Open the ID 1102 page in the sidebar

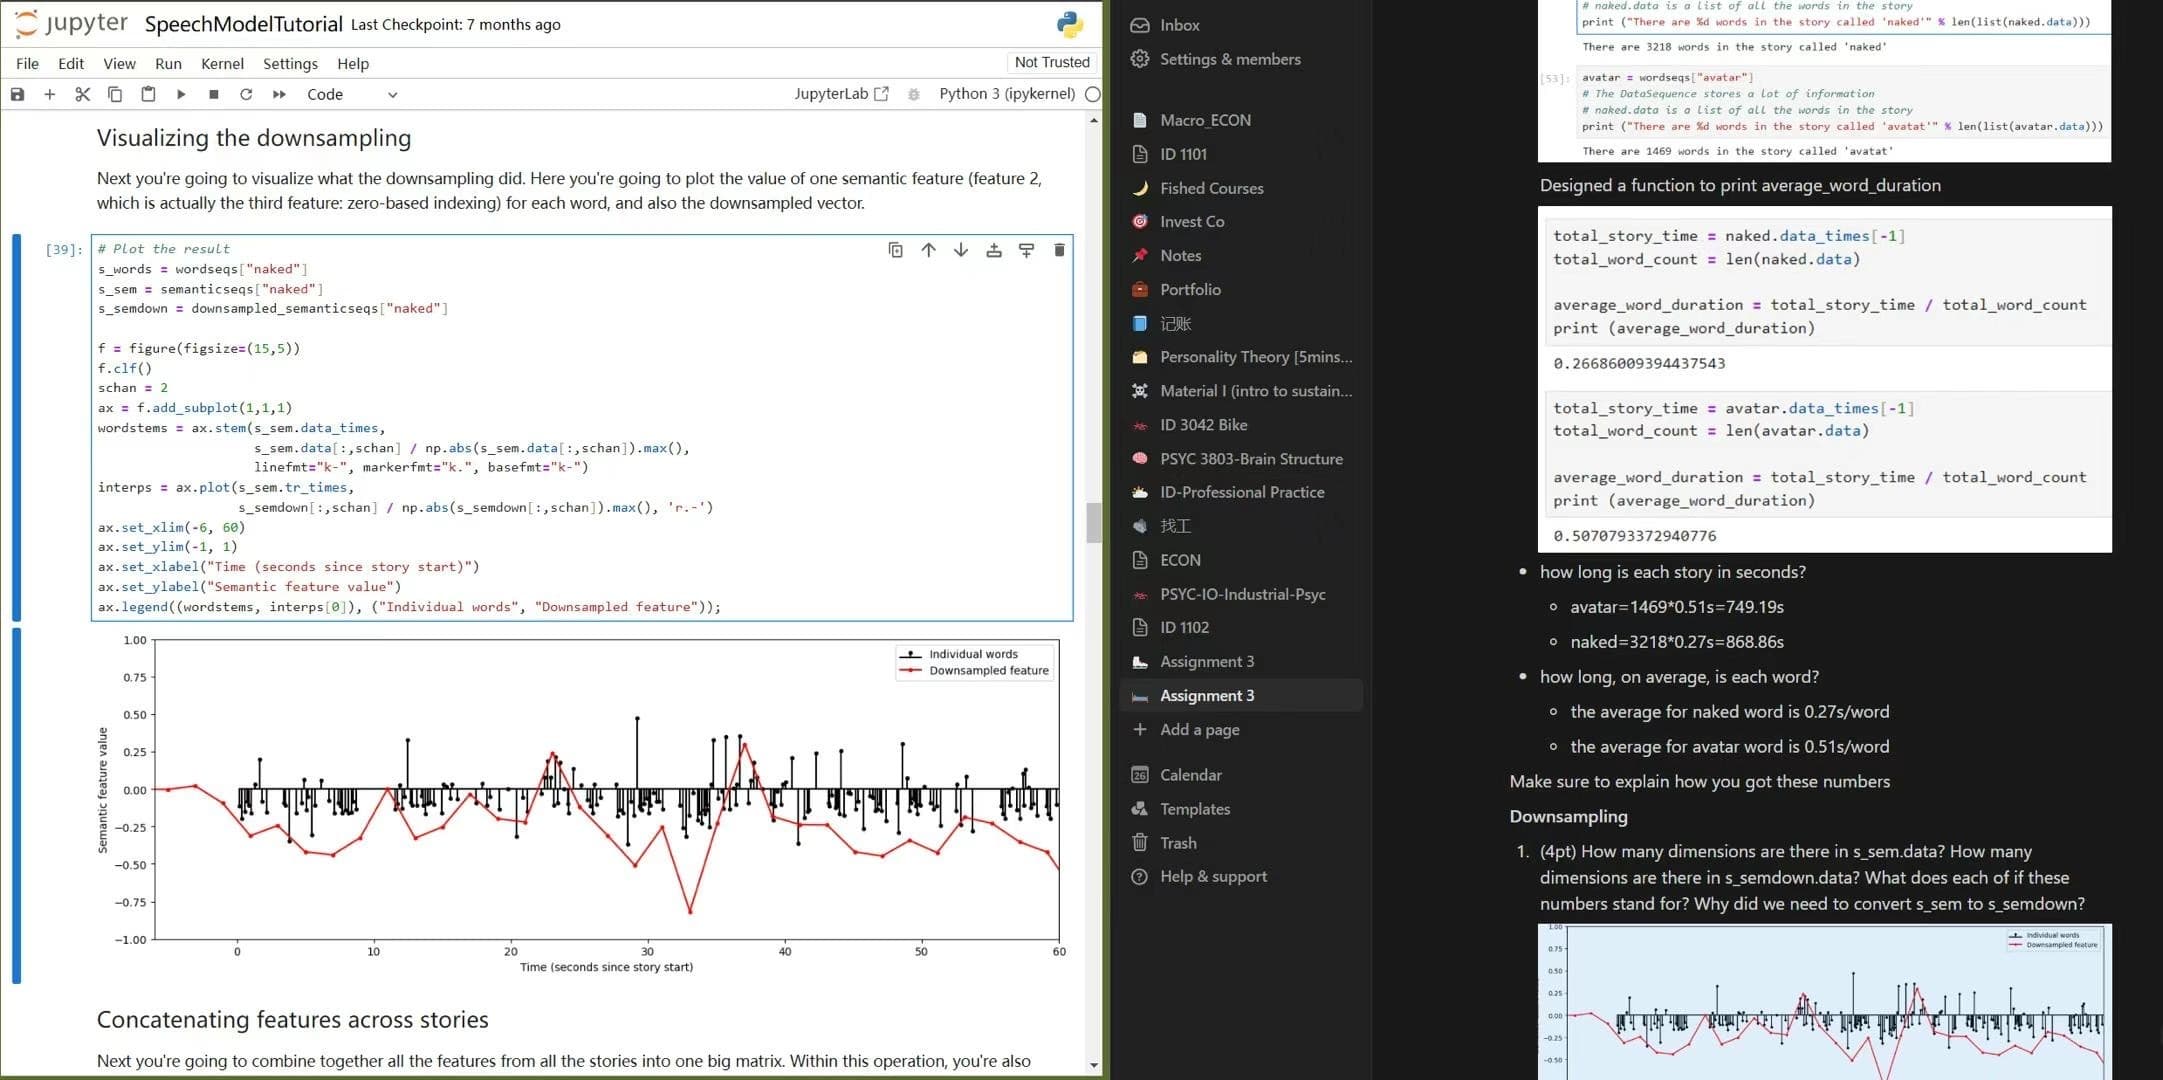(1184, 627)
